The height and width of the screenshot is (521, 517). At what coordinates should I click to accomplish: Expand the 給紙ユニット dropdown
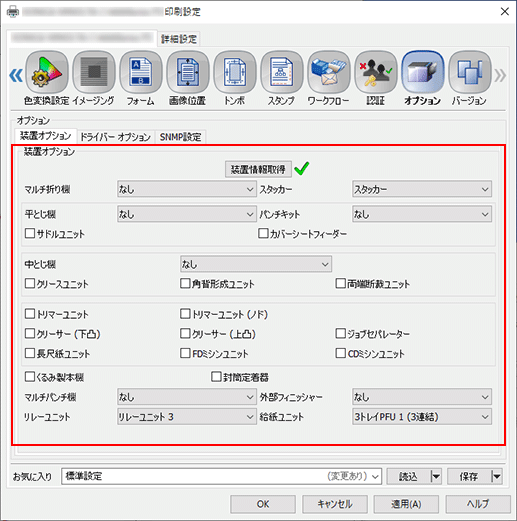[422, 416]
